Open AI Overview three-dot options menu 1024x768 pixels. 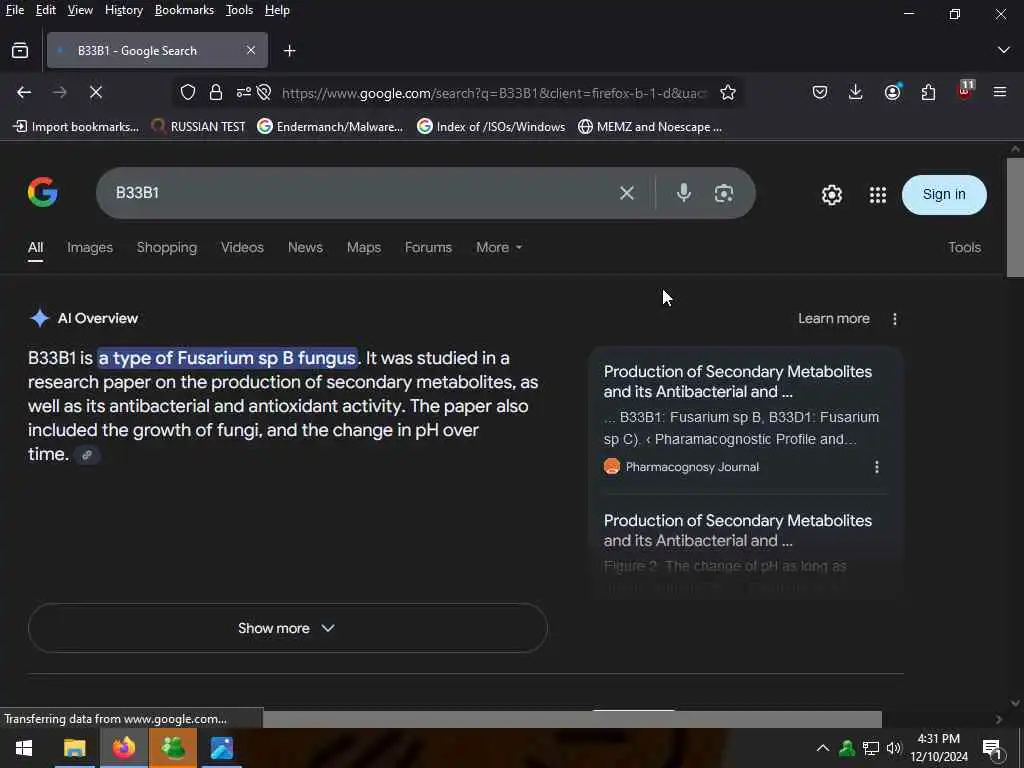(894, 319)
